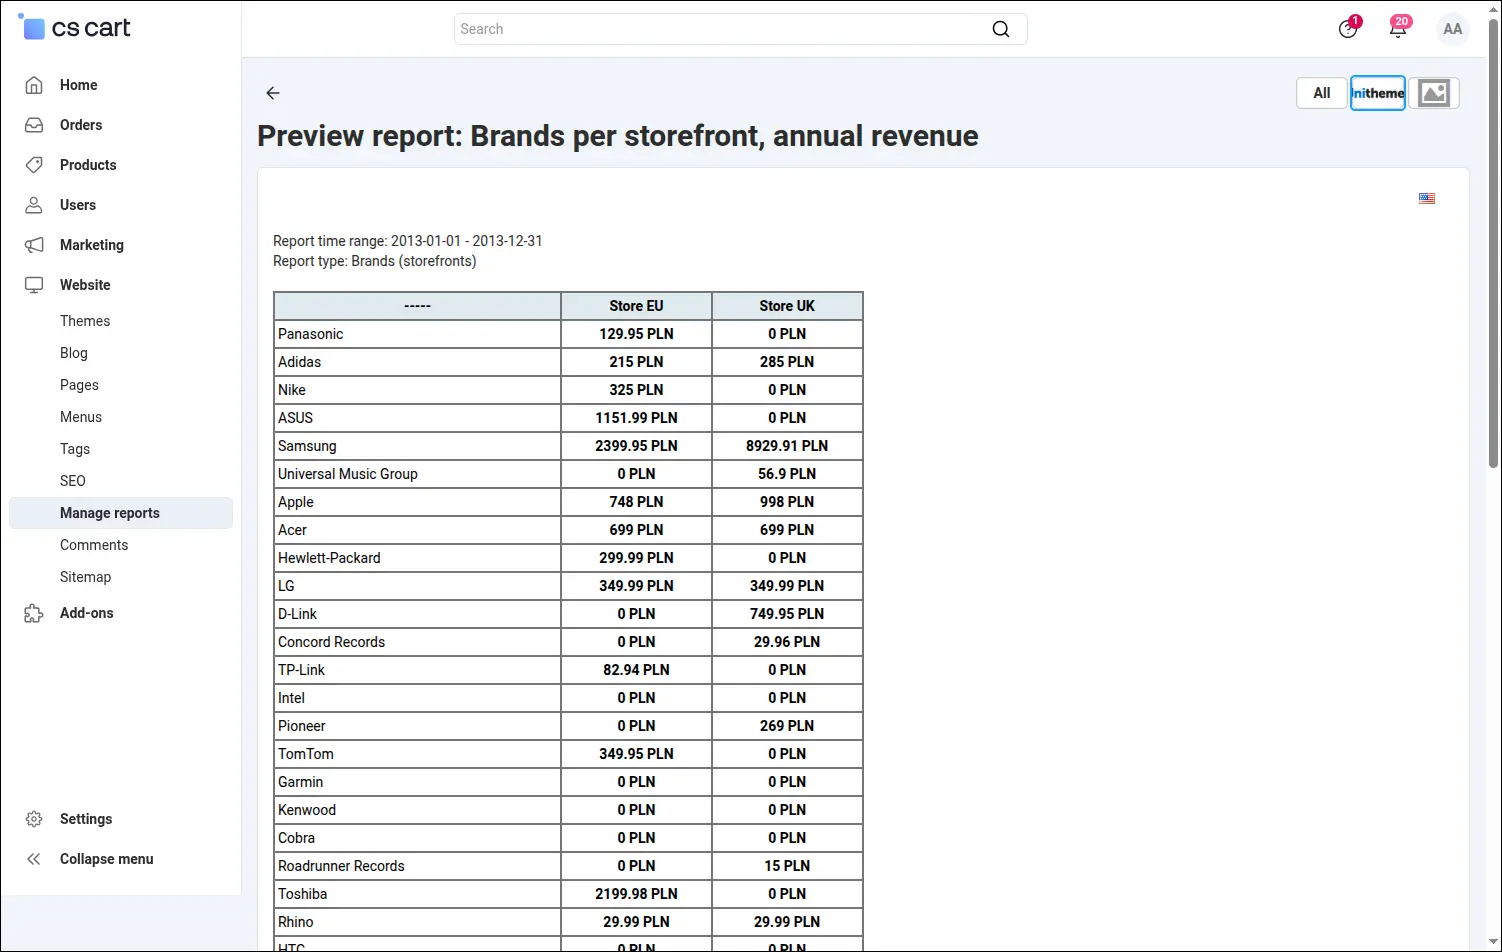Open the Users menu item
This screenshot has height=952, width=1502.
[78, 205]
